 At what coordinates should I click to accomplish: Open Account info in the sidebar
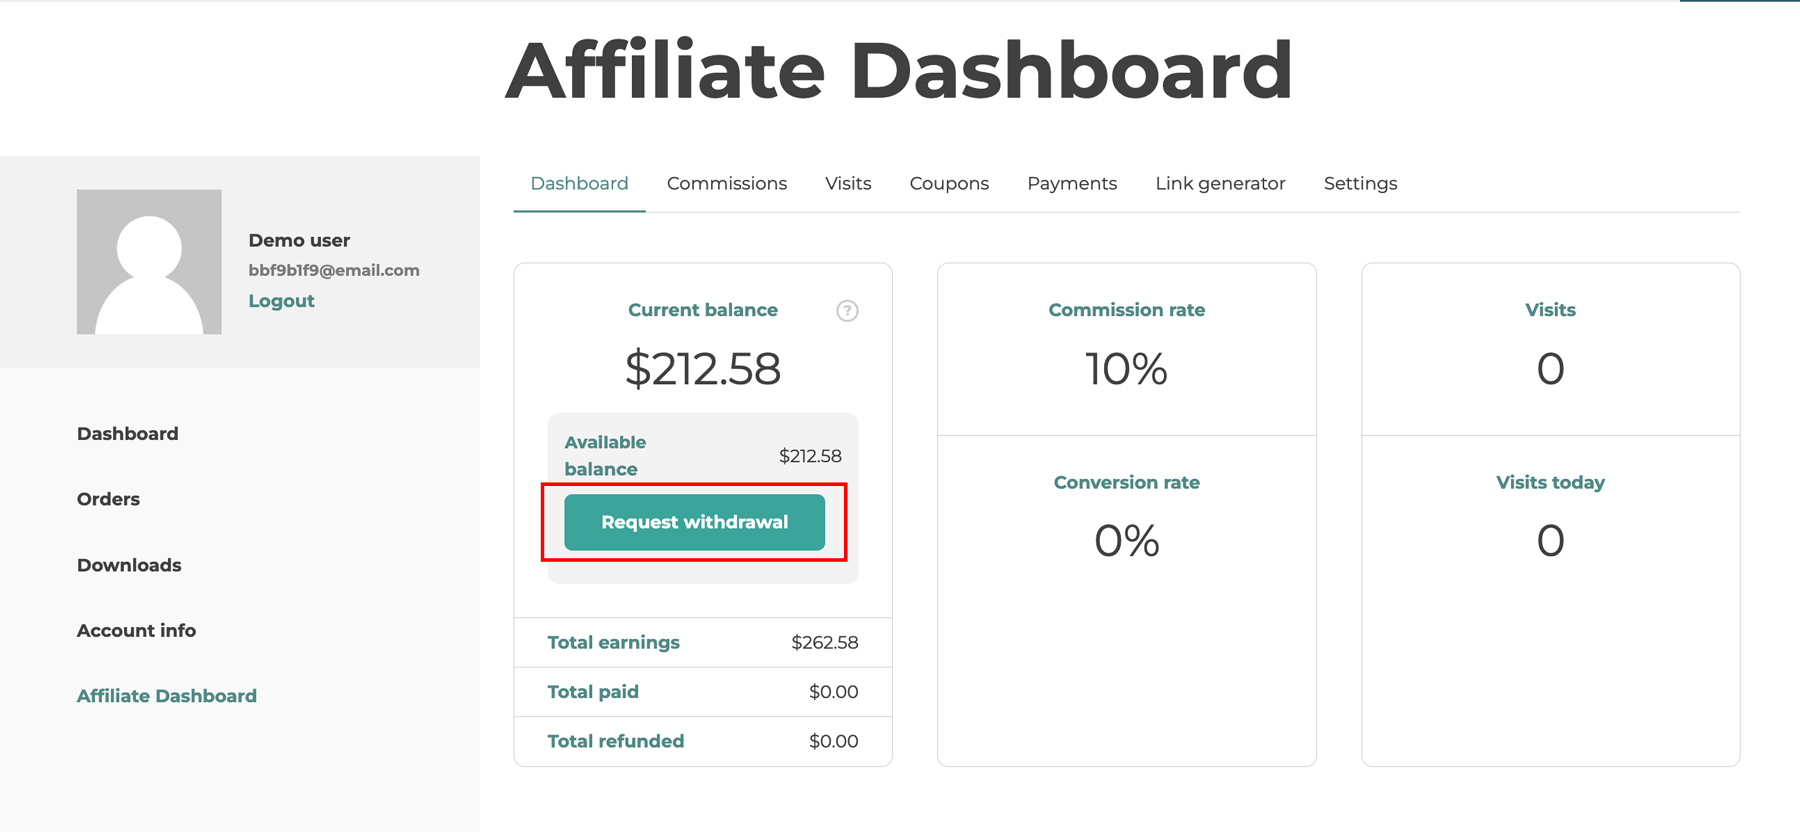coord(136,631)
